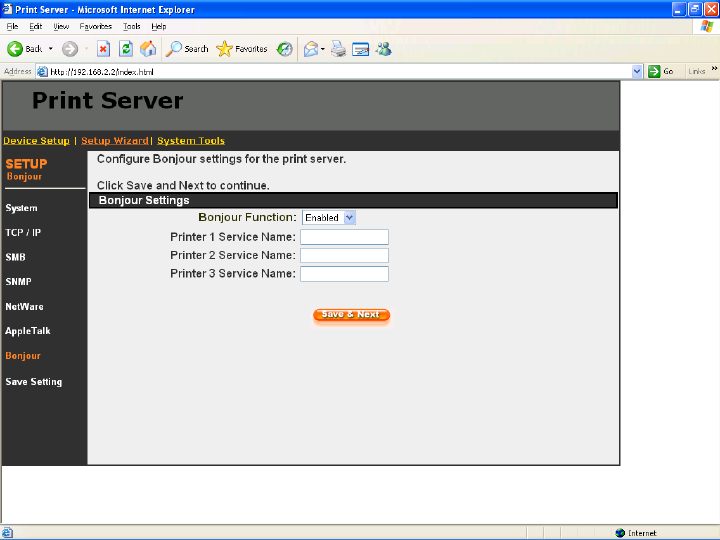The image size is (720, 540).
Task: Click the Back arrow button
Action: coord(24,49)
